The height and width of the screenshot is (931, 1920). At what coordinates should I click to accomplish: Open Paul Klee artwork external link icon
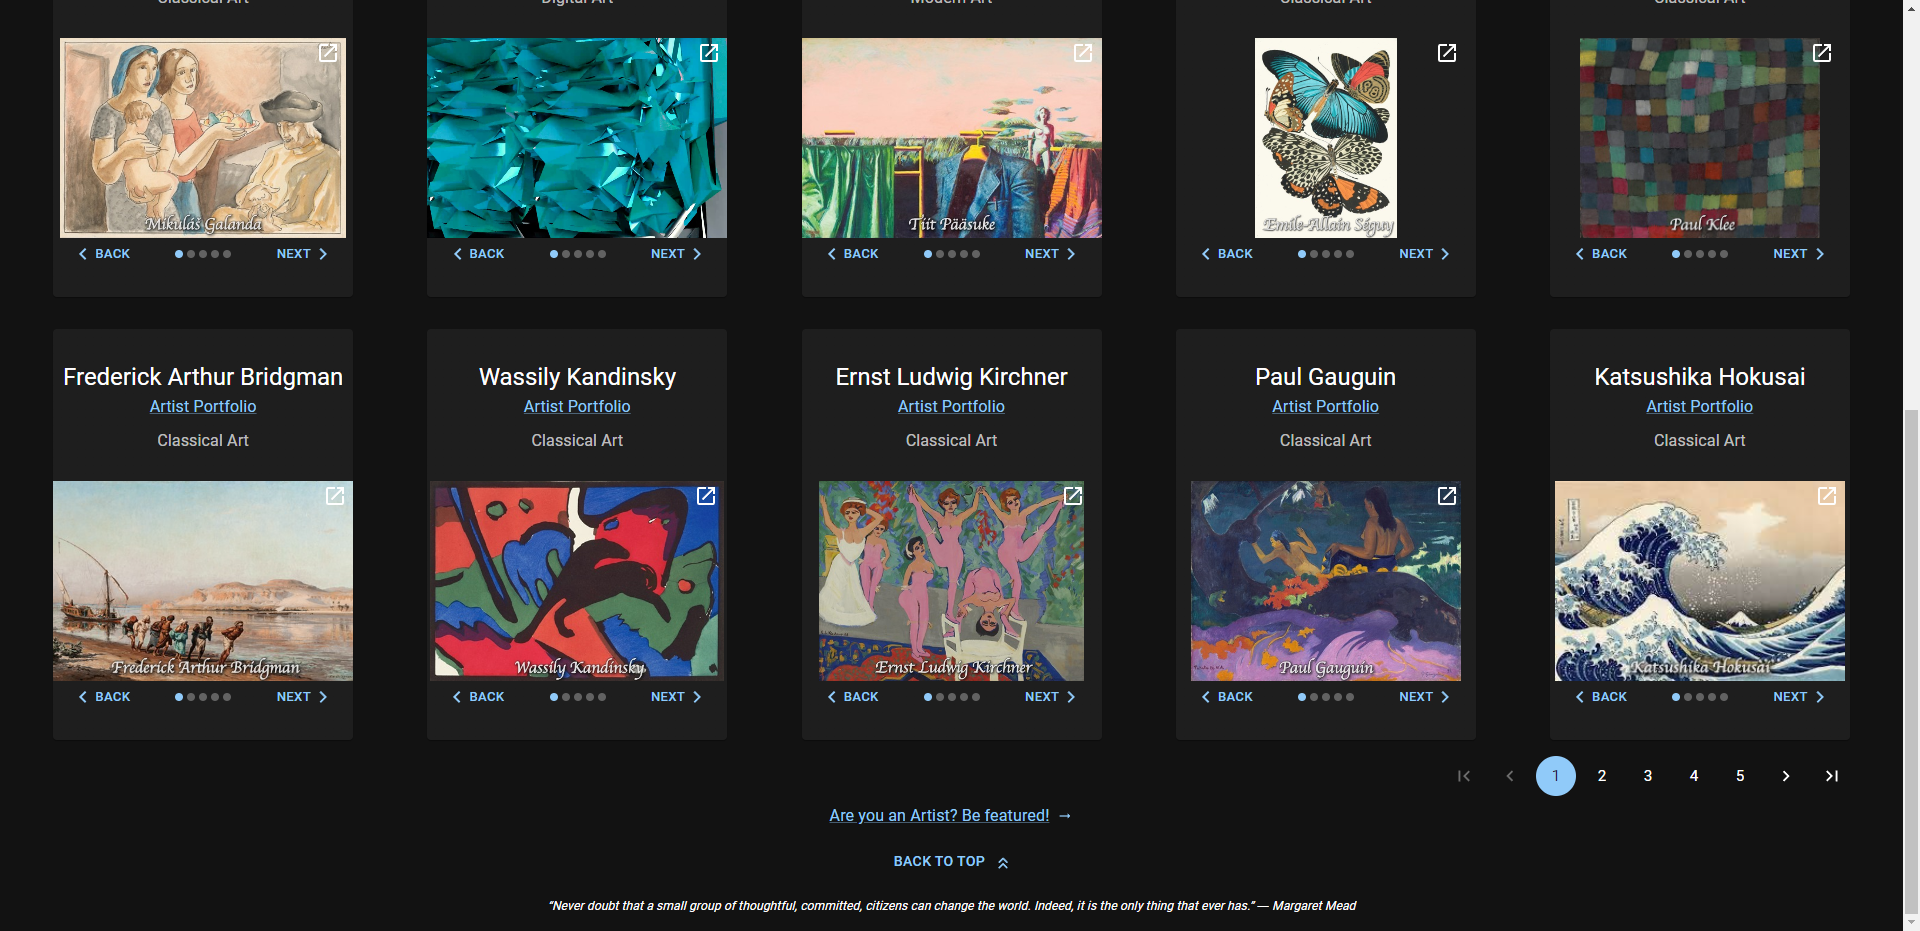click(x=1822, y=53)
